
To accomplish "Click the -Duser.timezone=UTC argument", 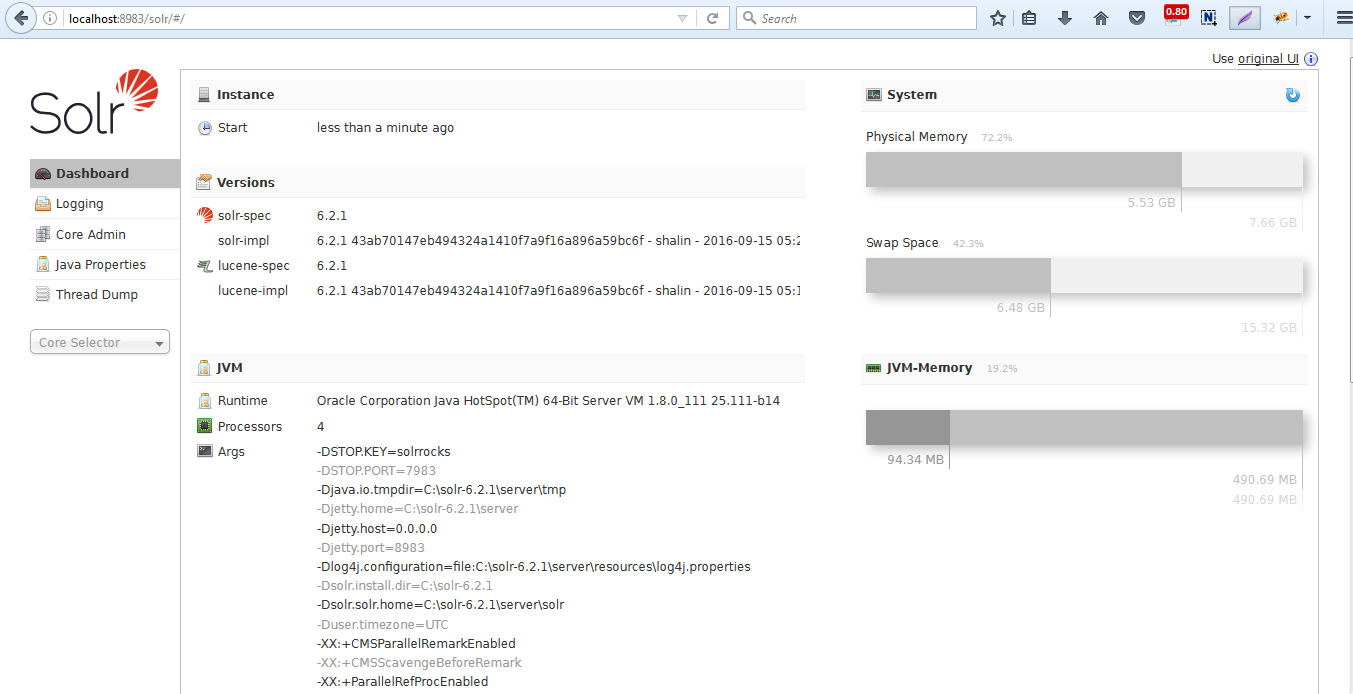I will [383, 625].
